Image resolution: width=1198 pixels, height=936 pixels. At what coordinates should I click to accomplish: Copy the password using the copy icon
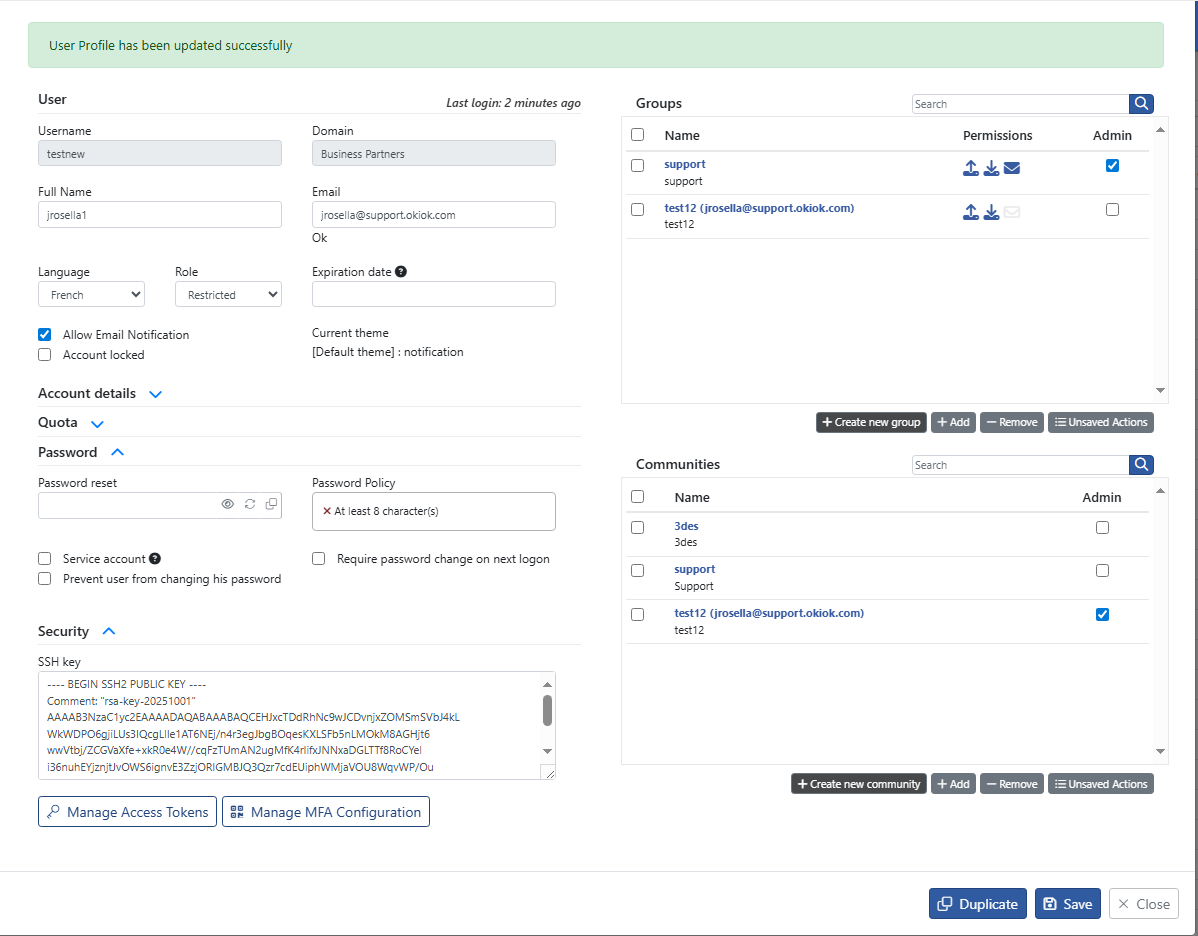coord(271,504)
